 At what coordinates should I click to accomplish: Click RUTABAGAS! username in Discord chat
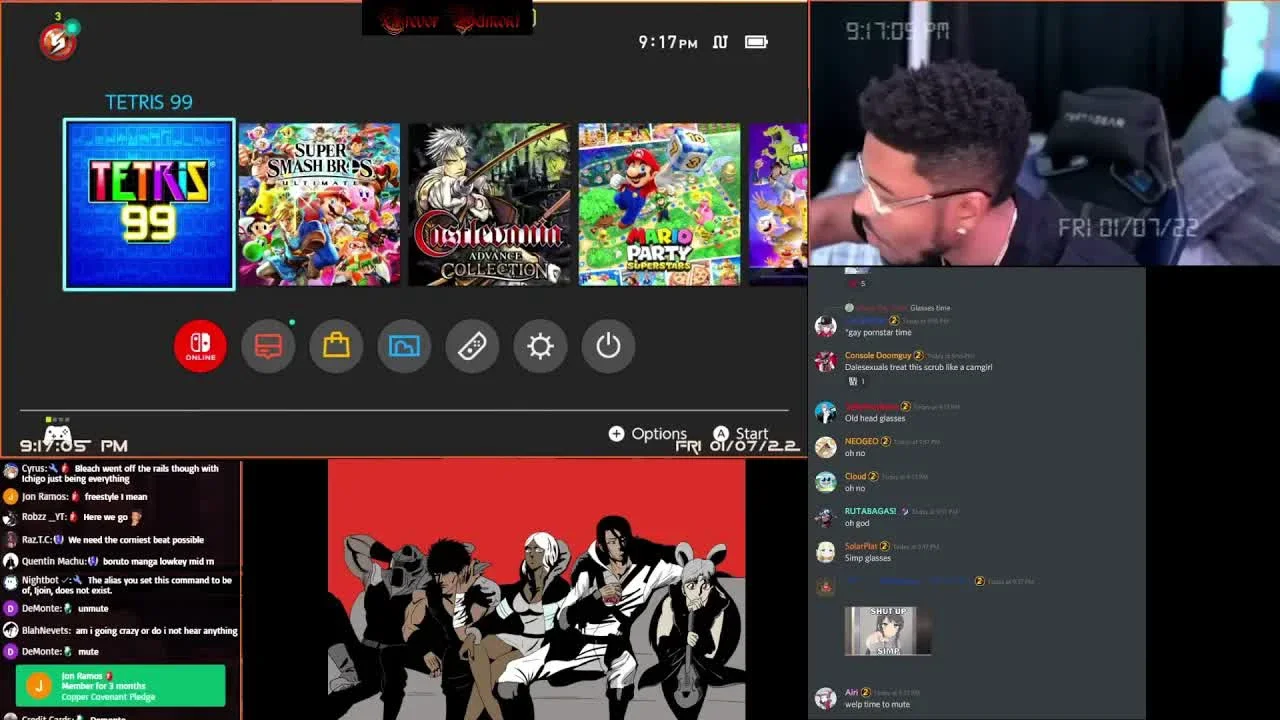[x=870, y=511]
